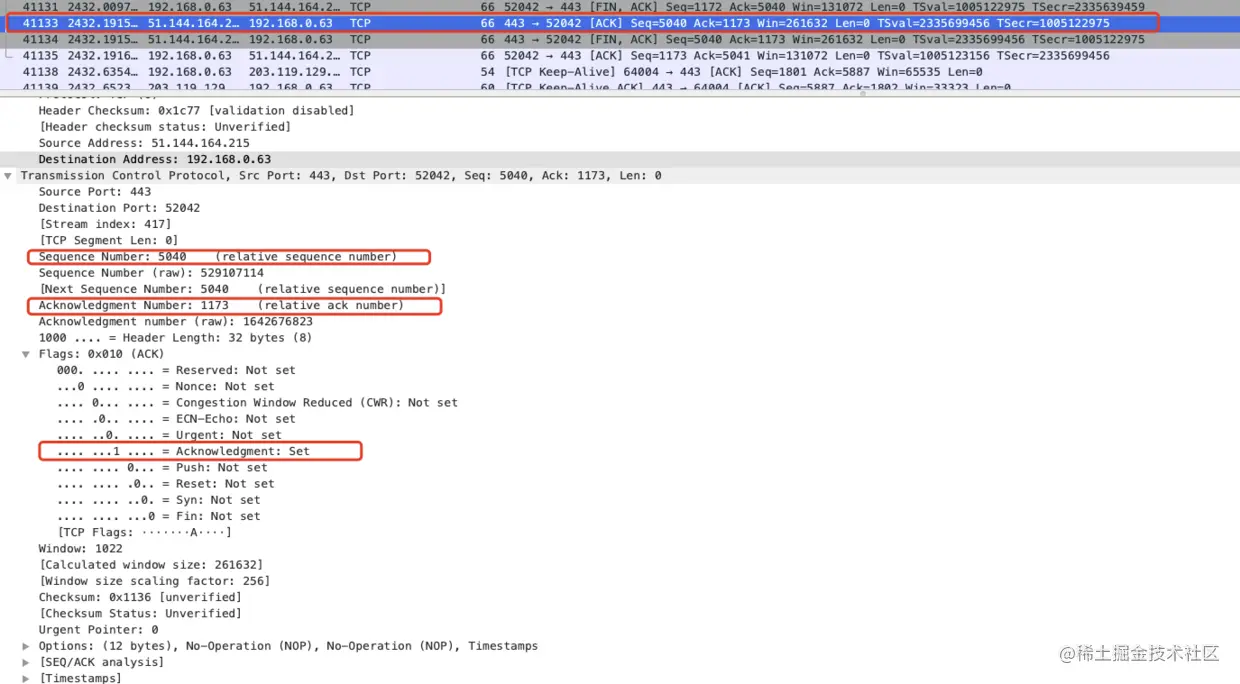This screenshot has width=1240, height=684.
Task: Select Sequence Number: 5040 relative line
Action: click(217, 257)
